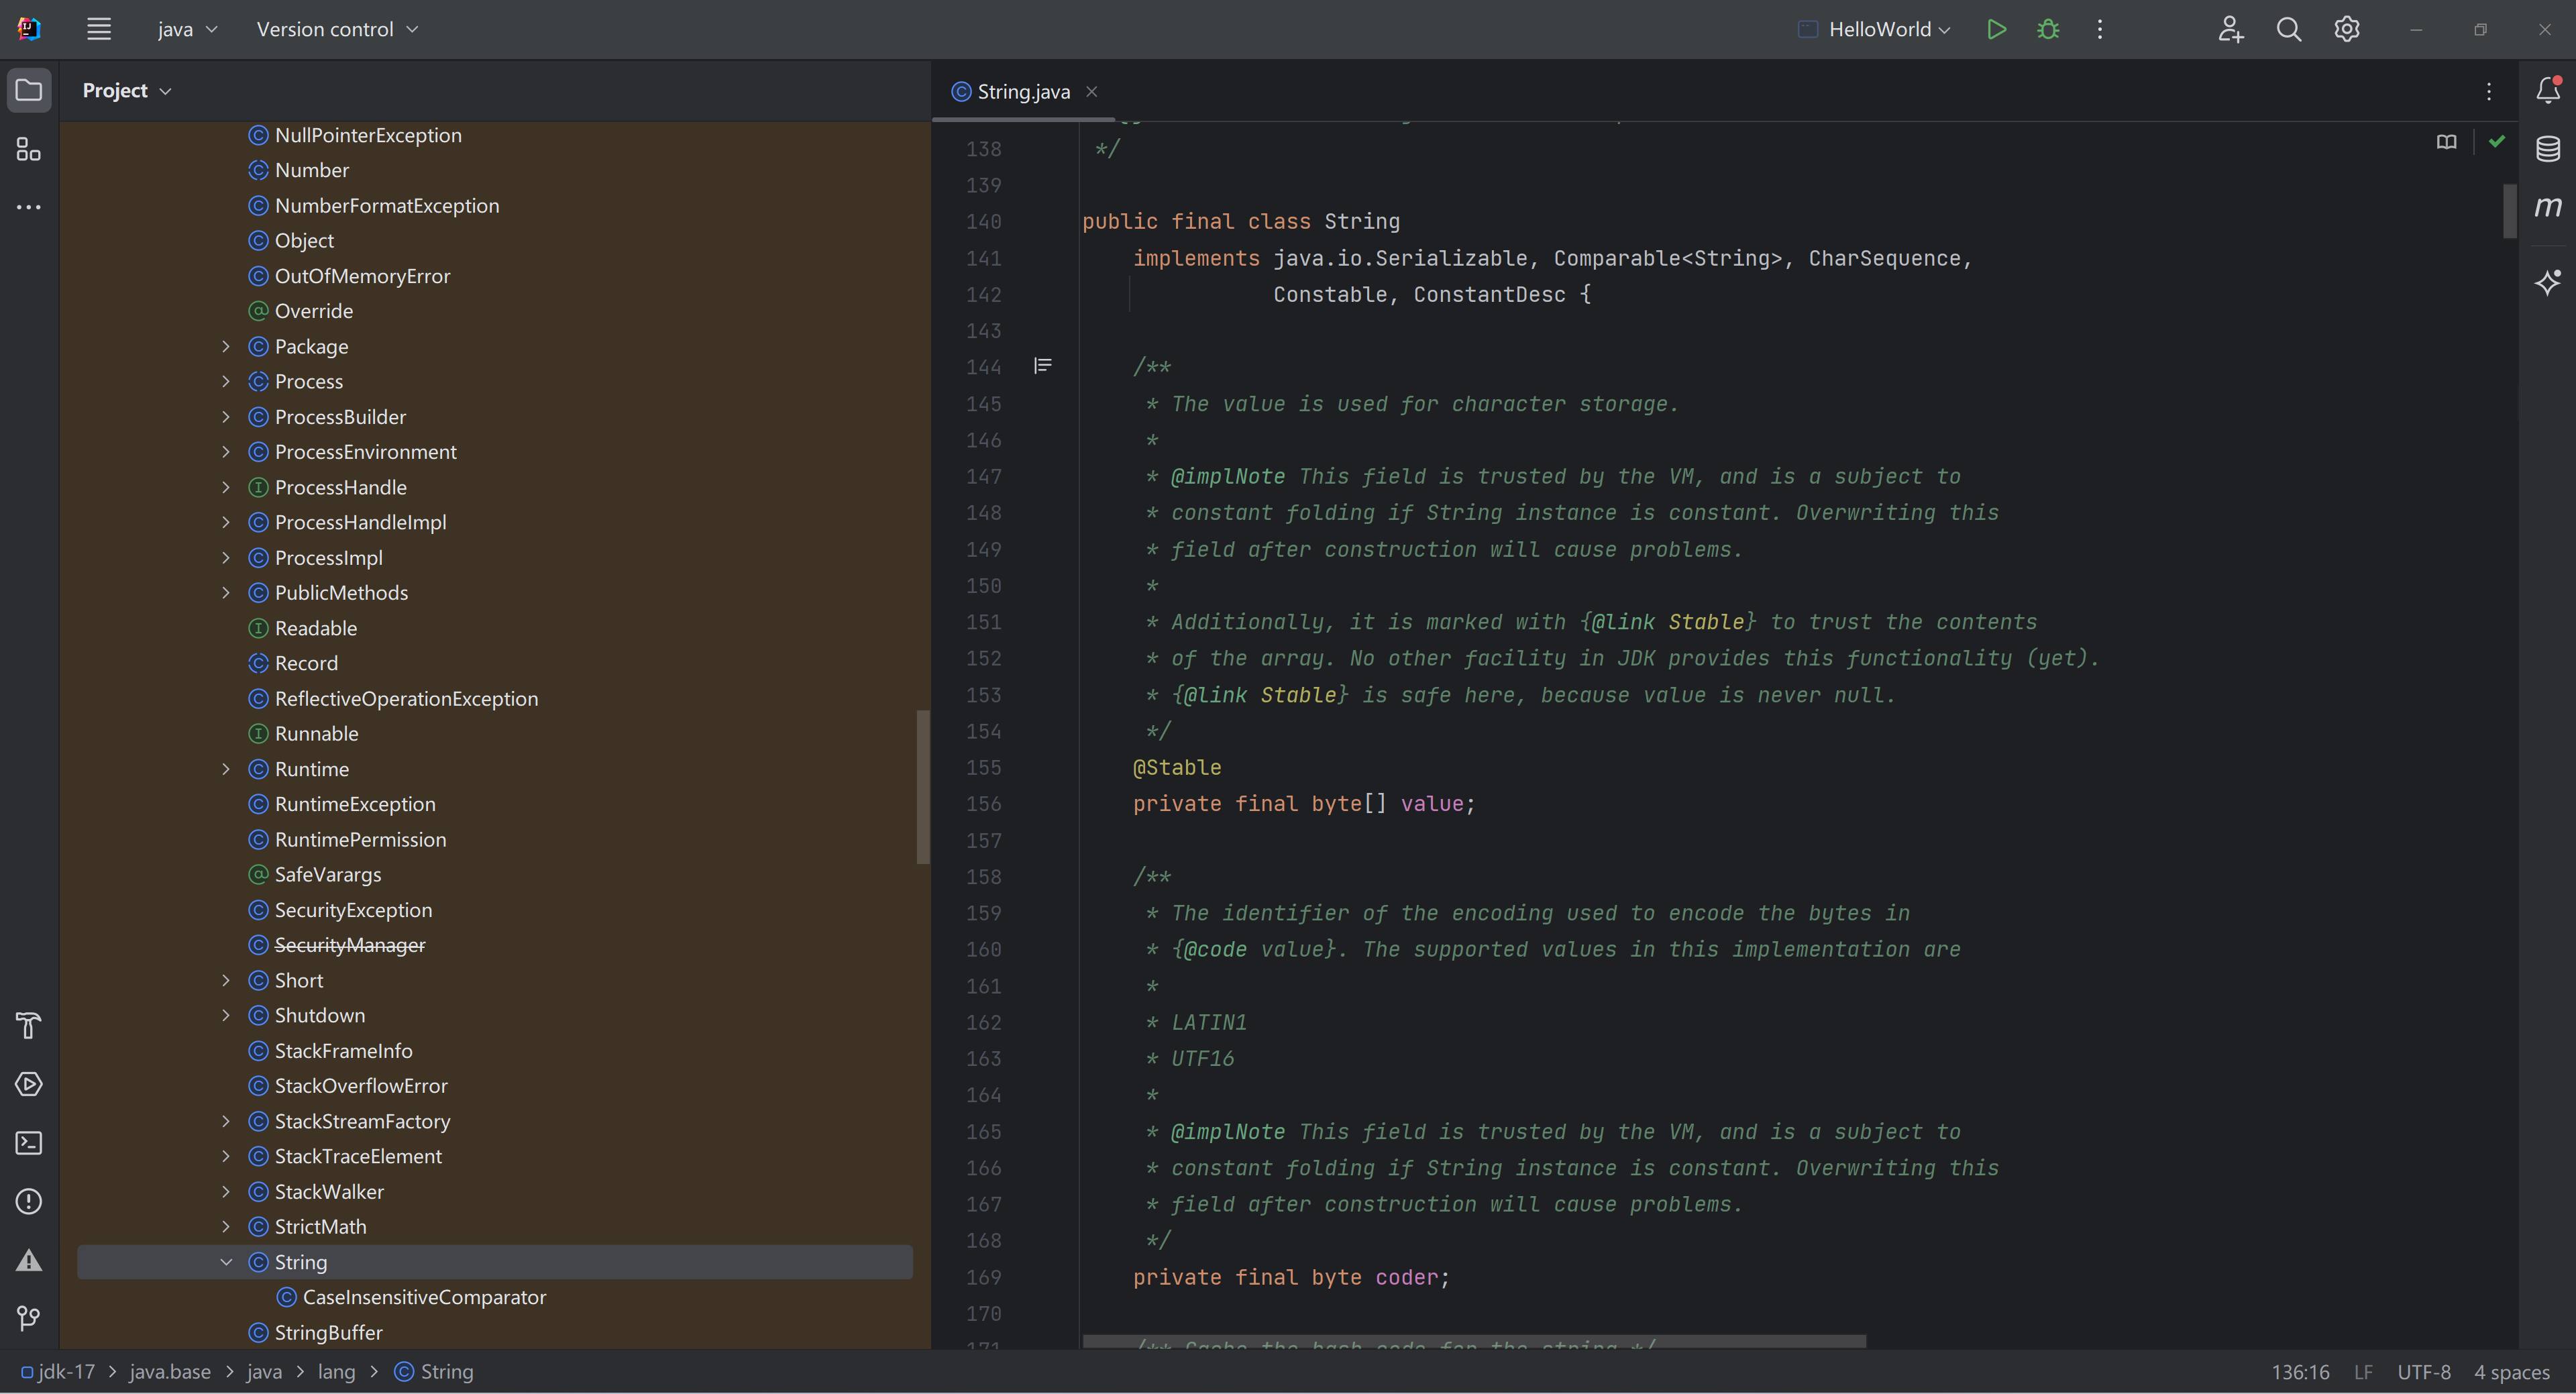Expand the StrictMath tree node
The image size is (2576, 1394).
tap(226, 1226)
